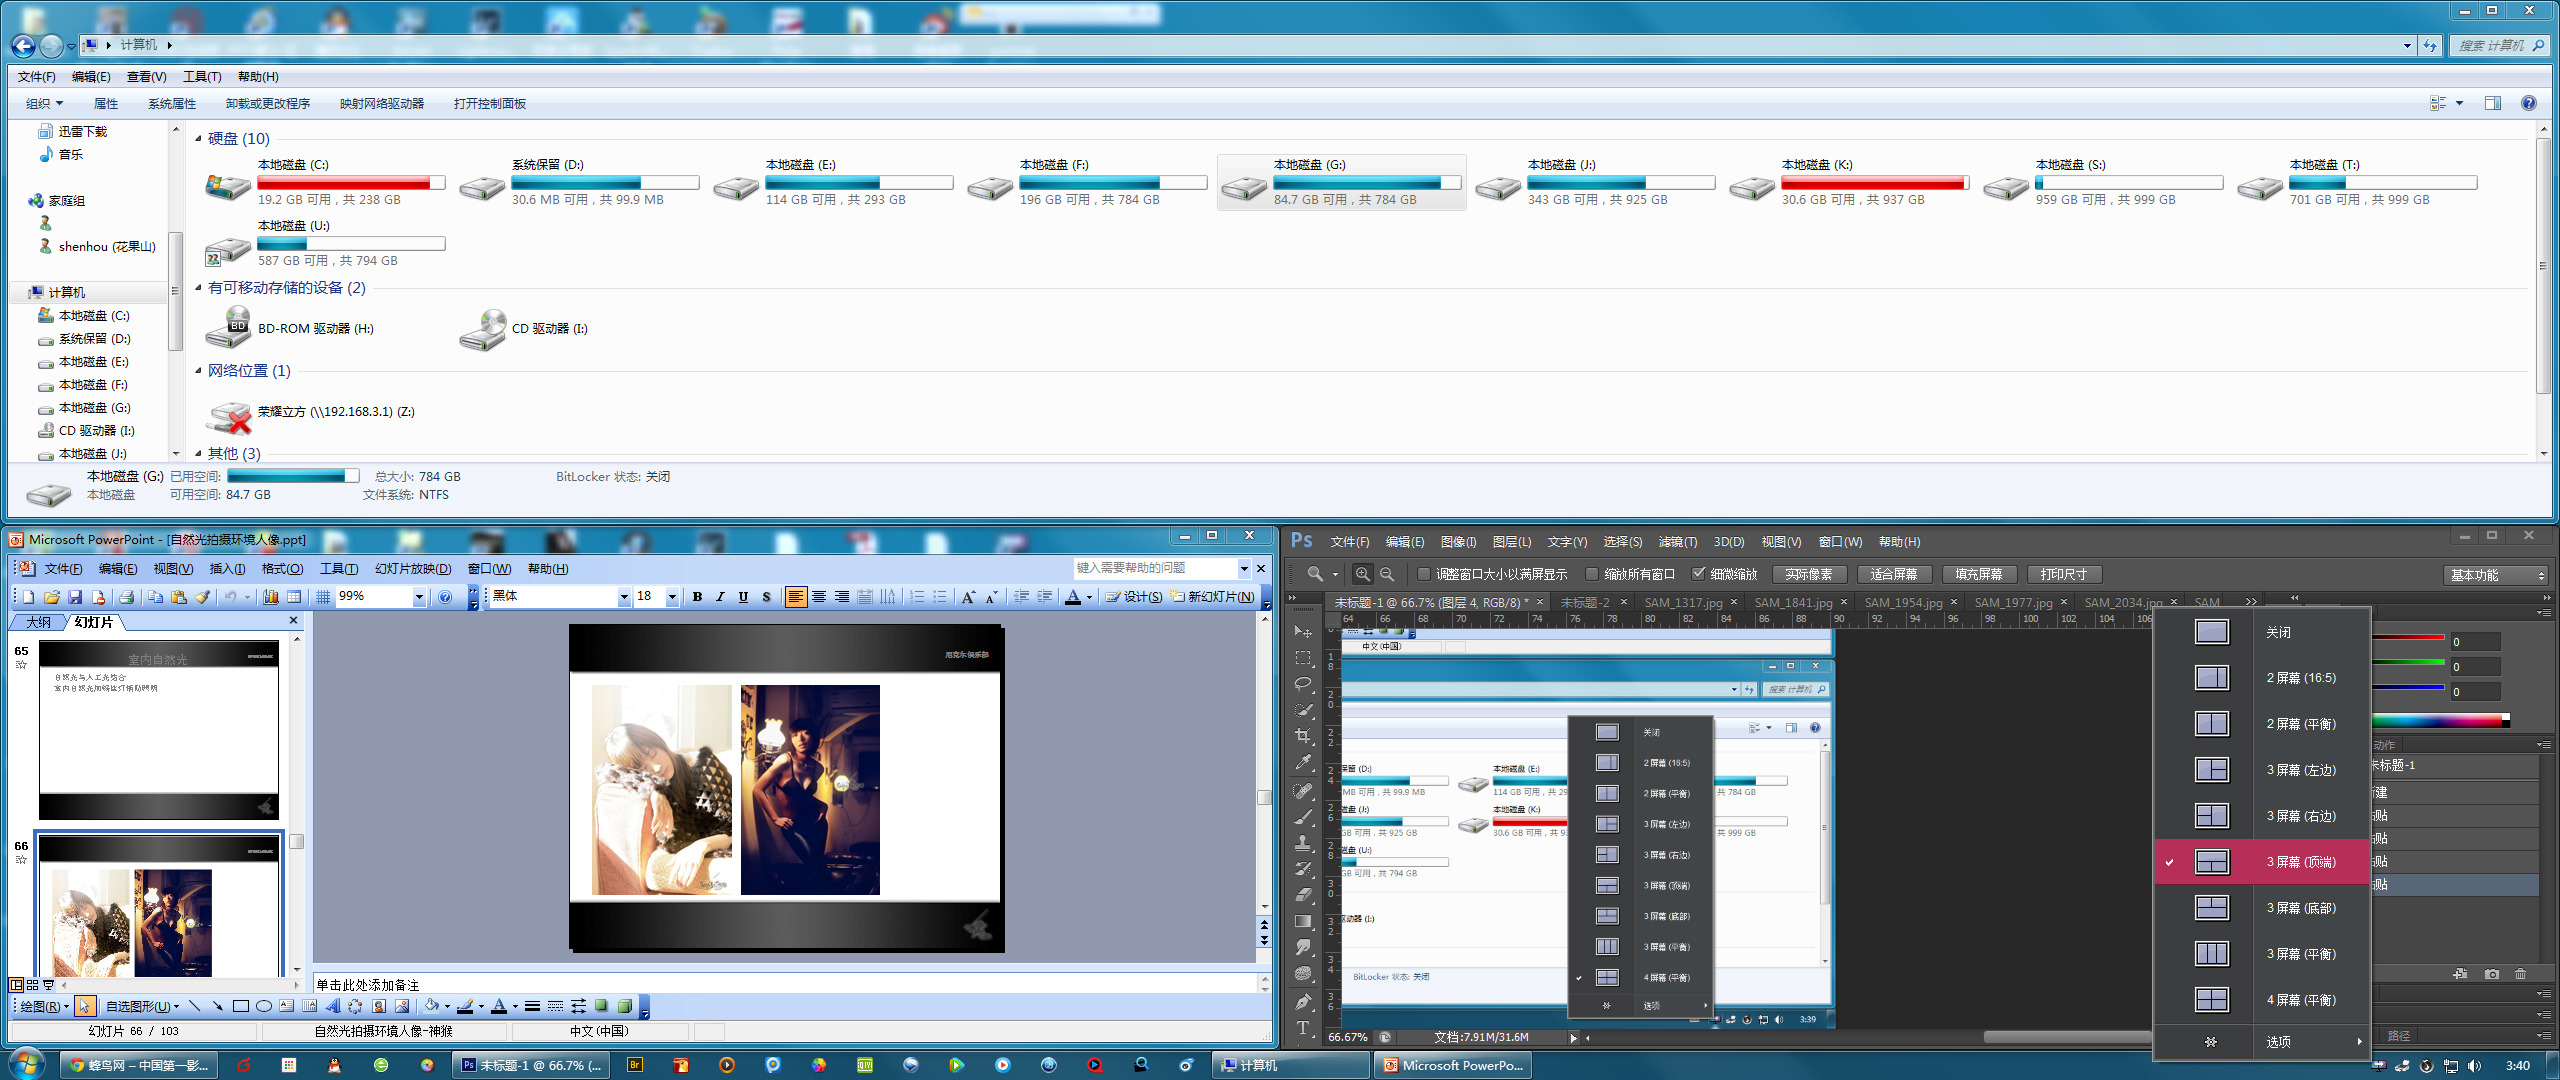Select the Rectangular Marquee tool in Photoshop
The image size is (2560, 1080).
point(1302,658)
